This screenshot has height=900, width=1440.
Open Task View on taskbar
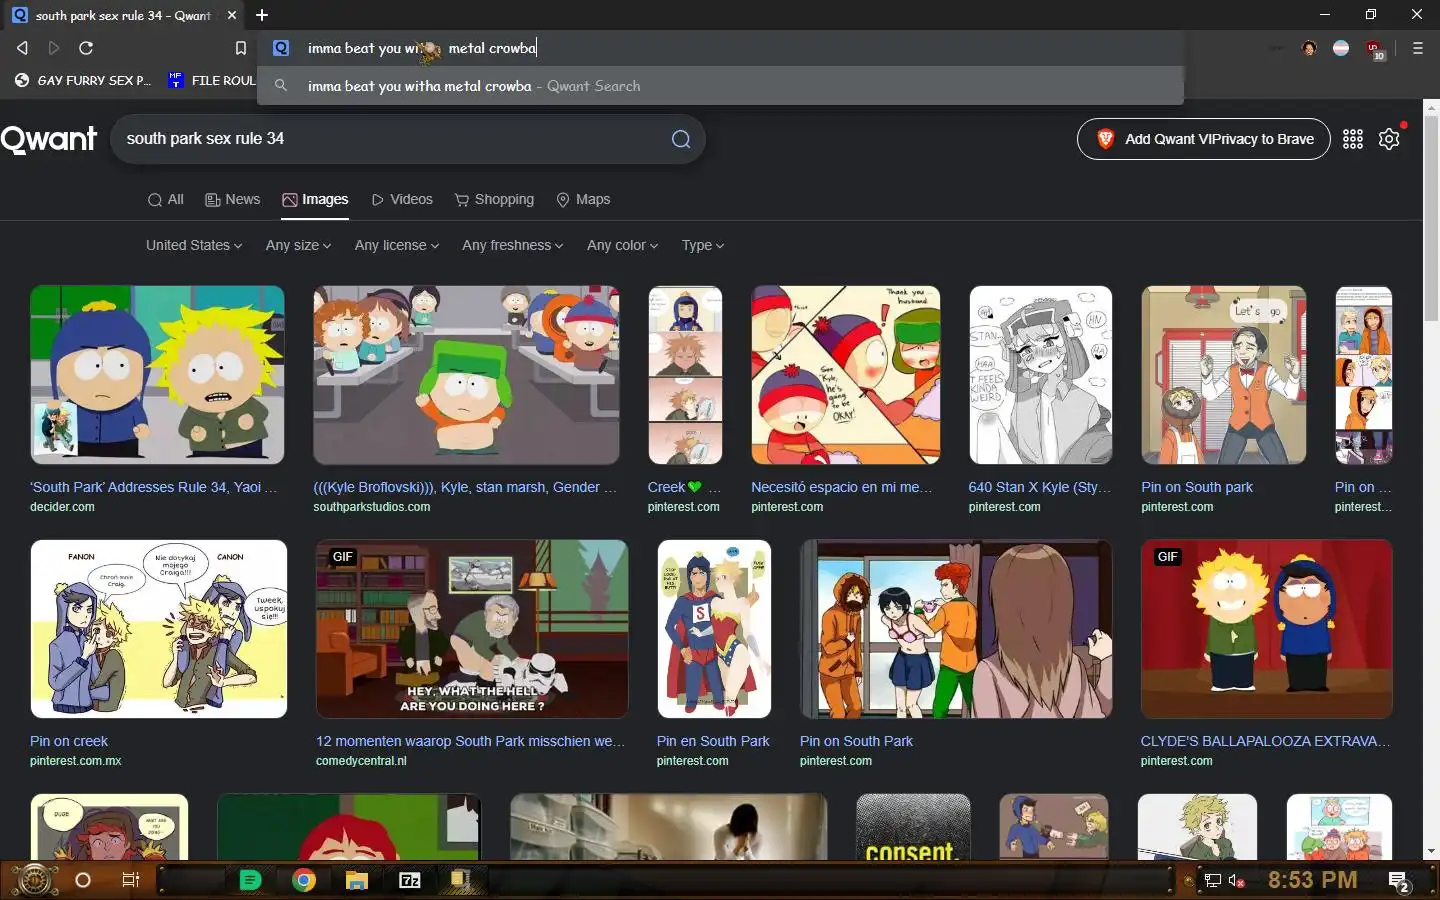pos(130,880)
